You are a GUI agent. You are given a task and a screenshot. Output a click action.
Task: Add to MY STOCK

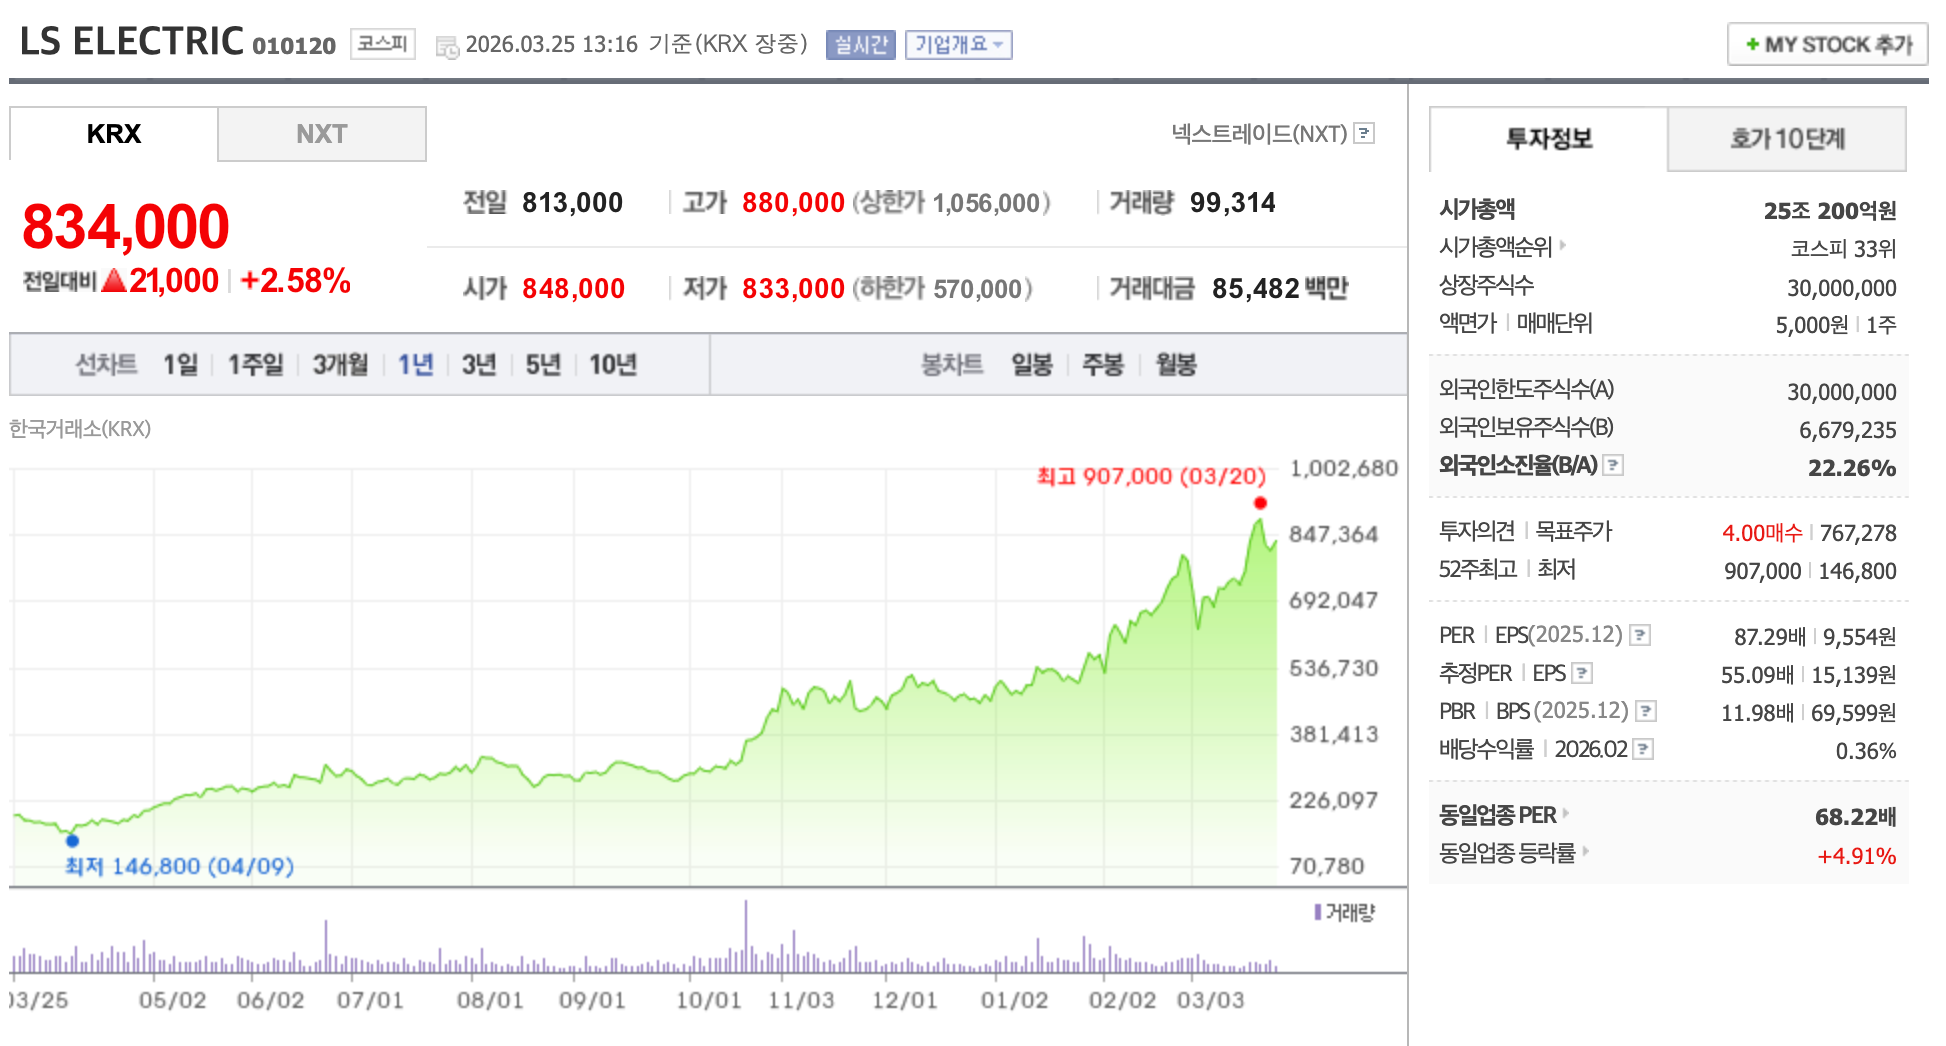click(1828, 45)
